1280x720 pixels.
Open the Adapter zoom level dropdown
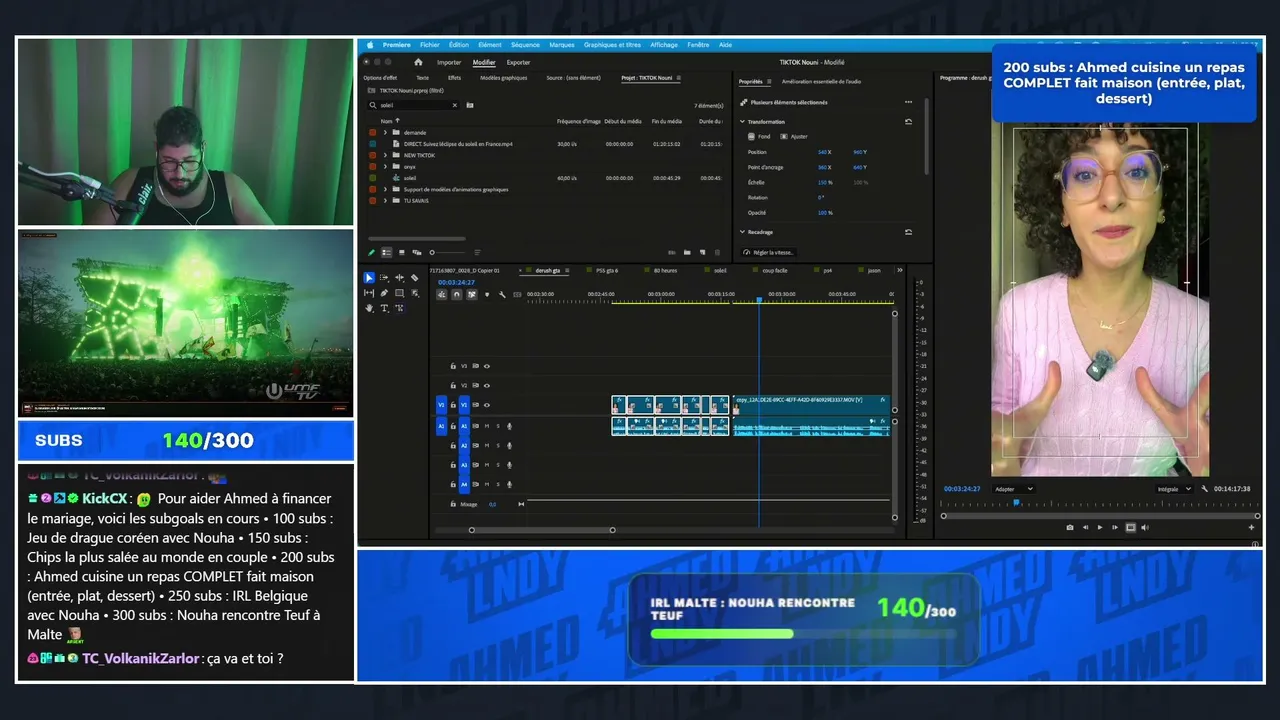click(1014, 489)
